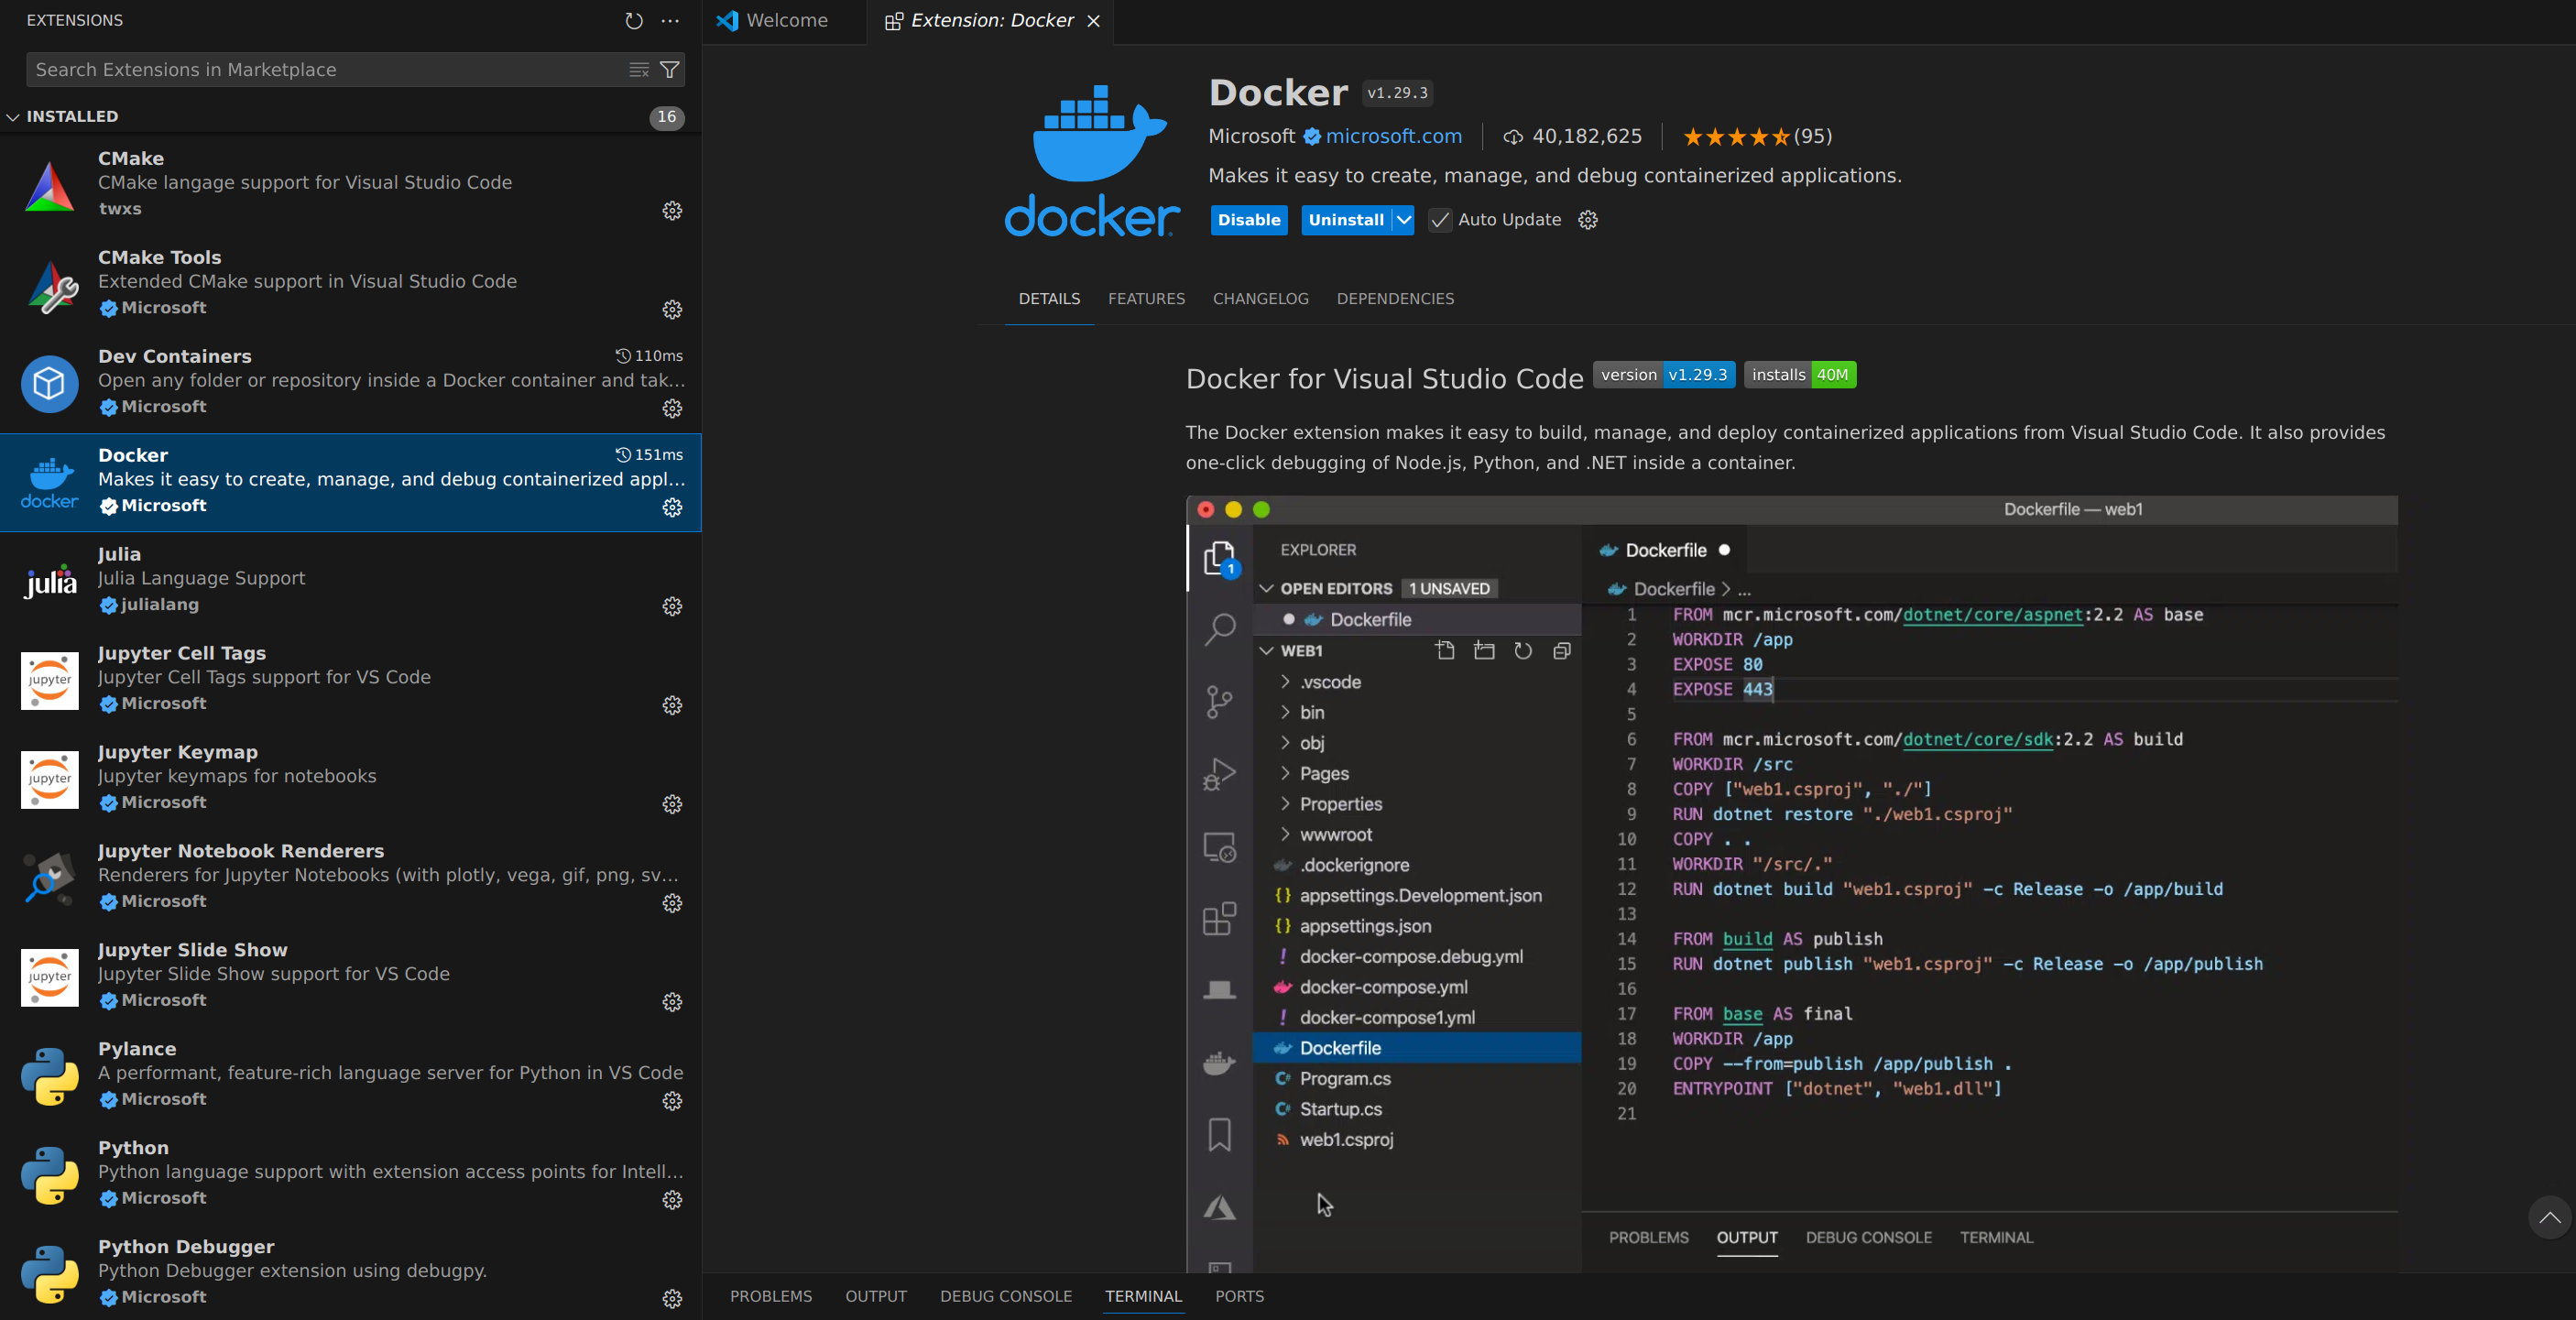Viewport: 2576px width, 1320px height.
Task: Click the filter extensions funnel icon
Action: (x=670, y=70)
